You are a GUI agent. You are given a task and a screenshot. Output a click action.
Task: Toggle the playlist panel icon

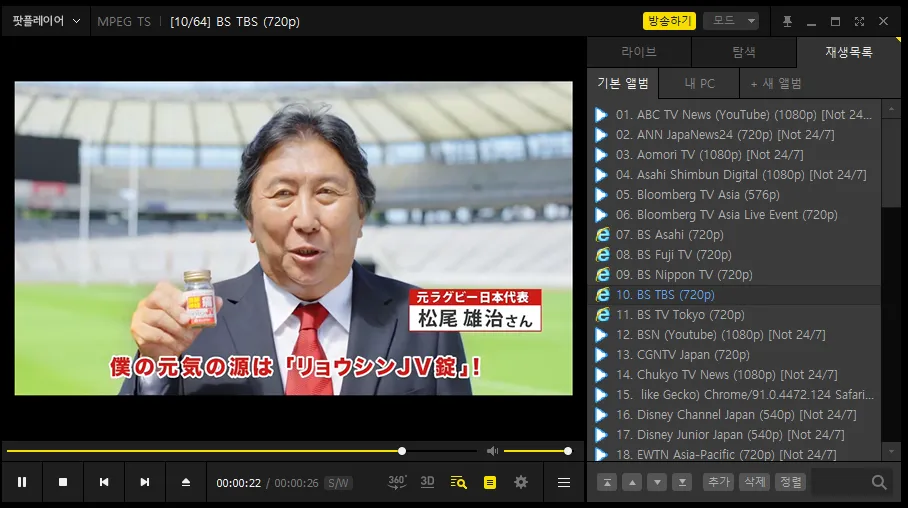click(x=490, y=482)
